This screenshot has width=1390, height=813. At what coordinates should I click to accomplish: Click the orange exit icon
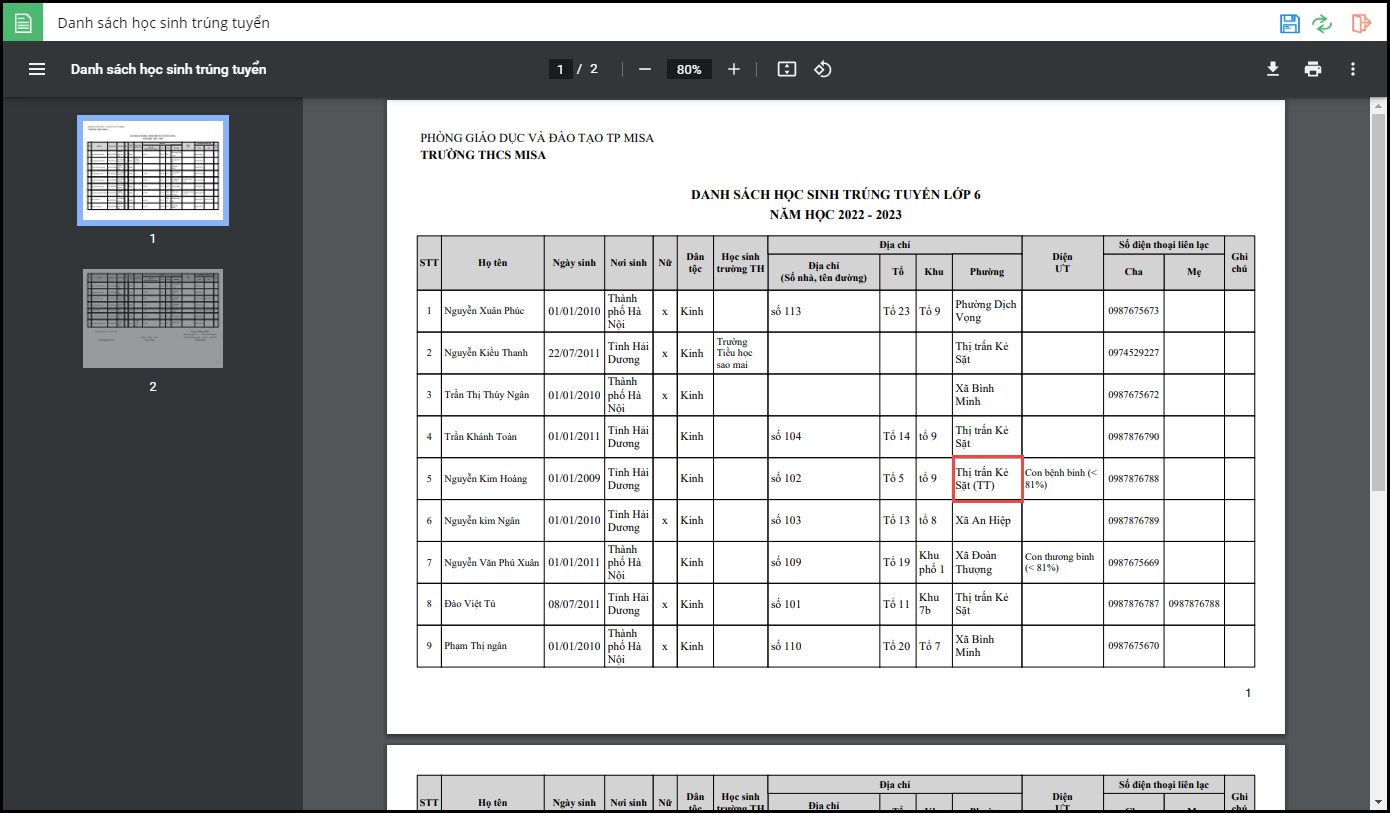1360,23
